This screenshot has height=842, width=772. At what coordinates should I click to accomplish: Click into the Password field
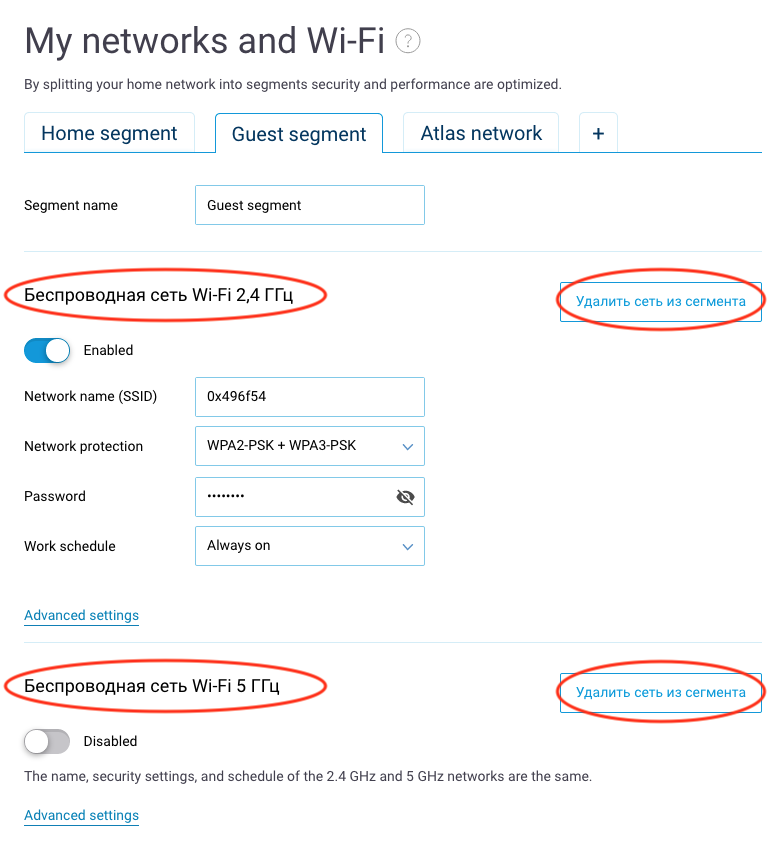pyautogui.click(x=295, y=497)
